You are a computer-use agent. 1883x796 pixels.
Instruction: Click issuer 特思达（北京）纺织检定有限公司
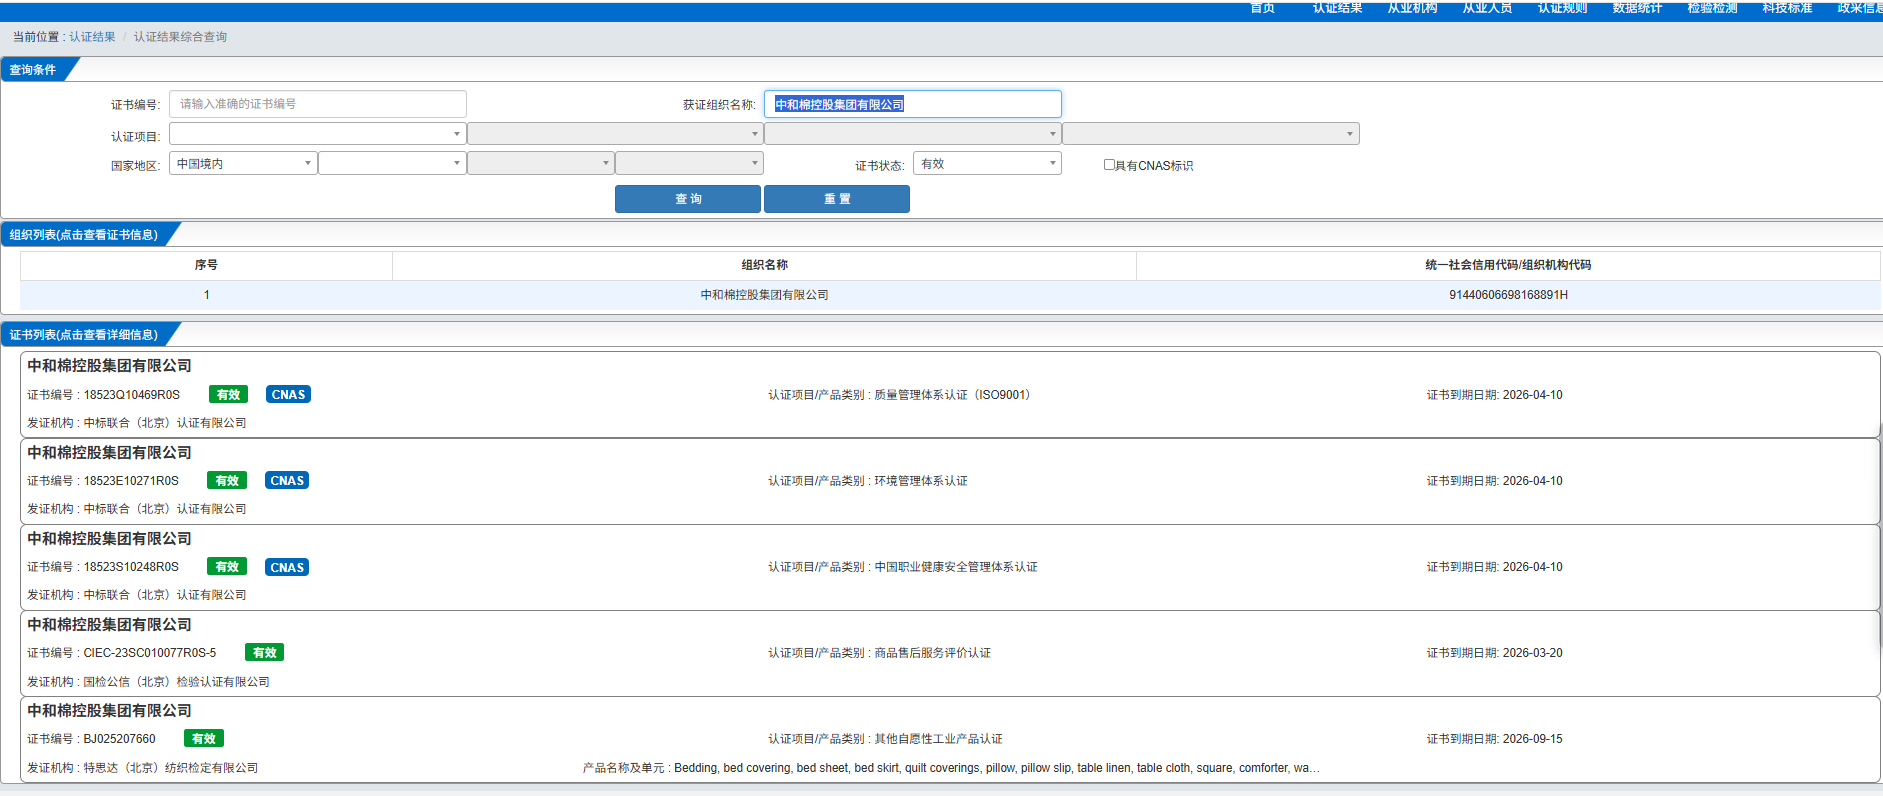click(x=171, y=768)
